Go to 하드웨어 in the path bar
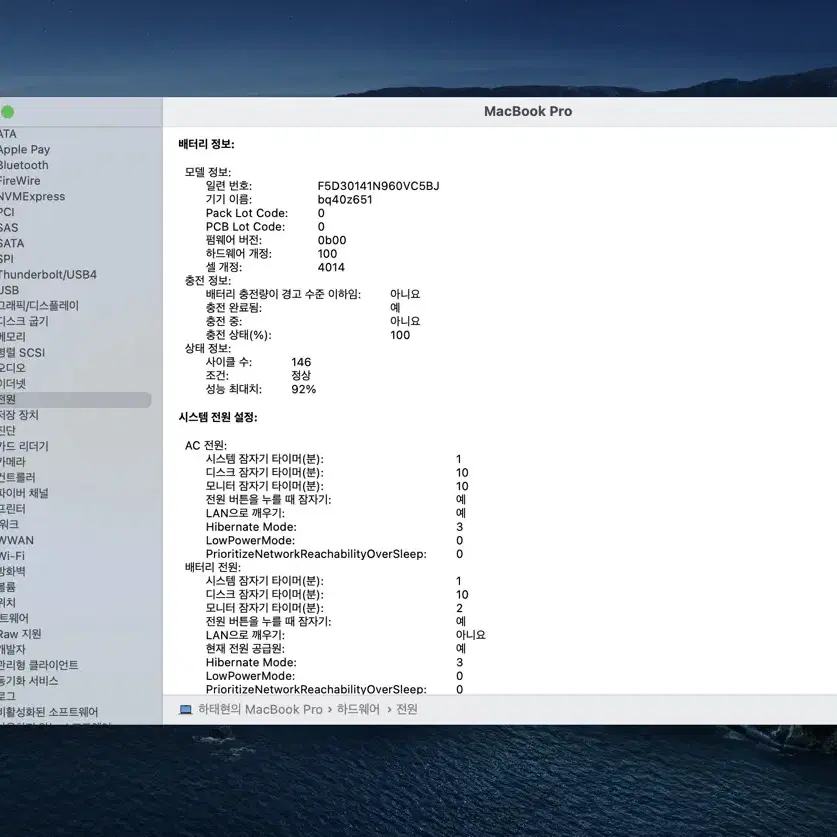Image resolution: width=837 pixels, height=837 pixels. click(x=358, y=709)
